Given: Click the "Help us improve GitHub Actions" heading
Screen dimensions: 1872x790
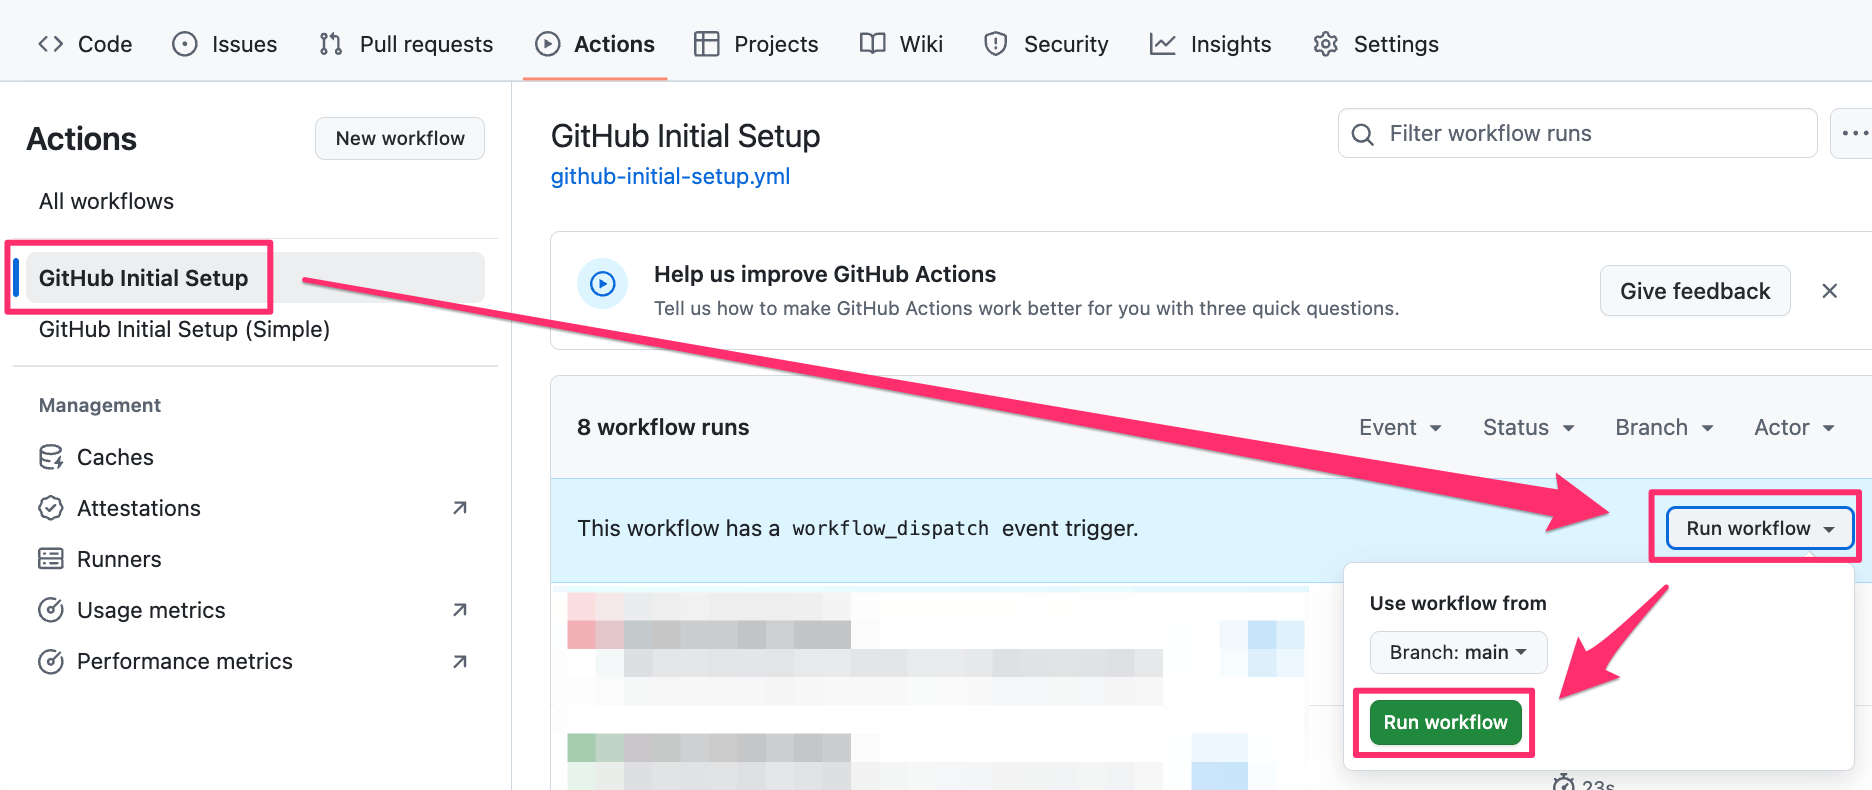Looking at the screenshot, I should [825, 274].
